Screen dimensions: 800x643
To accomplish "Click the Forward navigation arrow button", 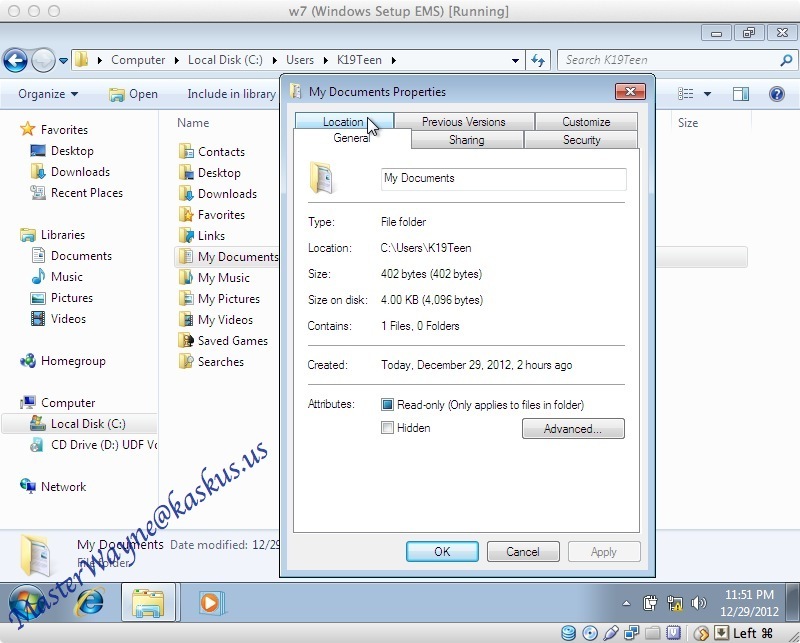I will (43, 60).
